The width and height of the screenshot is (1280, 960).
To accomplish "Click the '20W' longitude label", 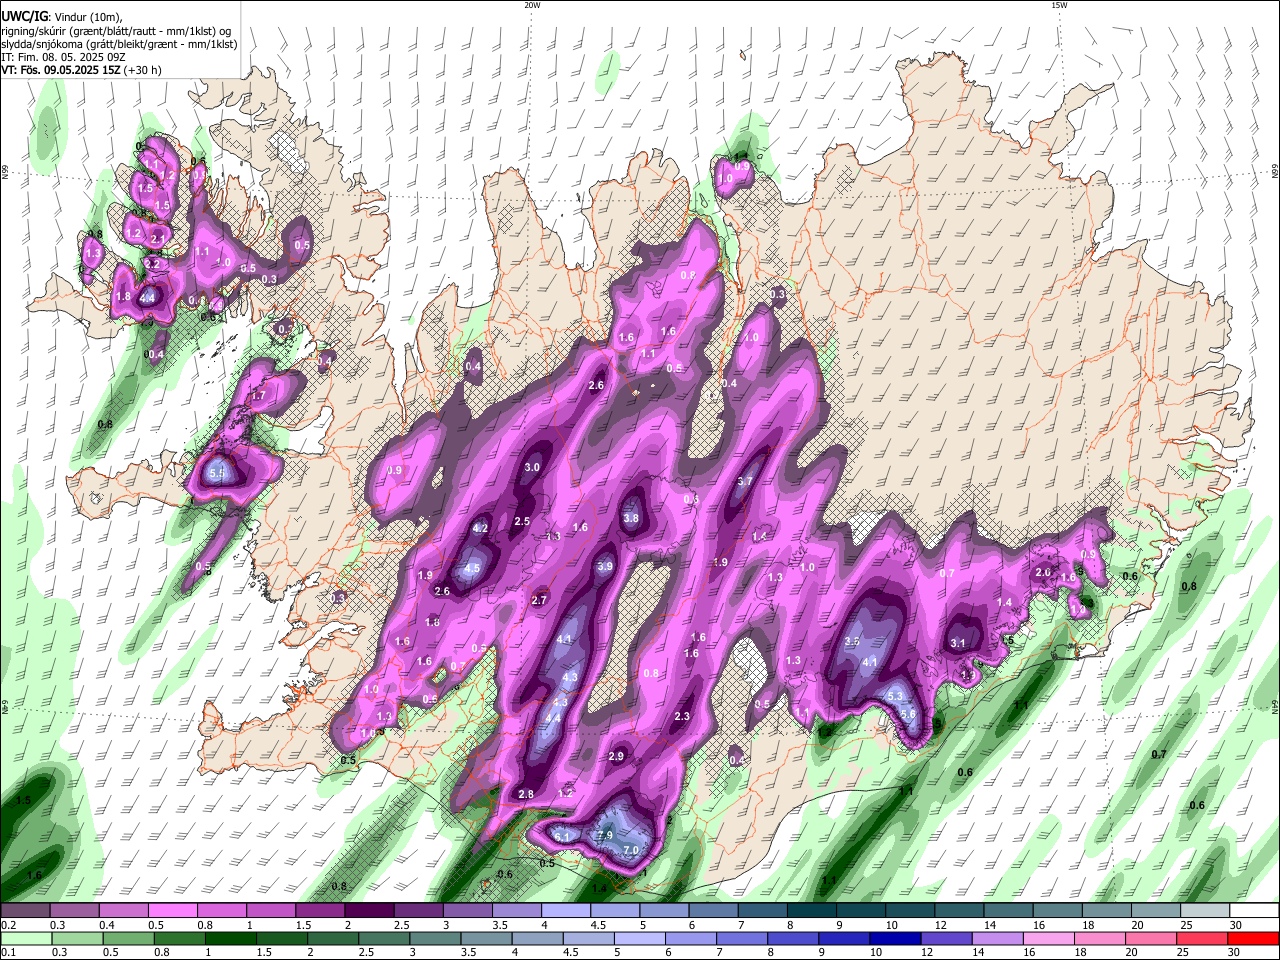I will pos(532,5).
